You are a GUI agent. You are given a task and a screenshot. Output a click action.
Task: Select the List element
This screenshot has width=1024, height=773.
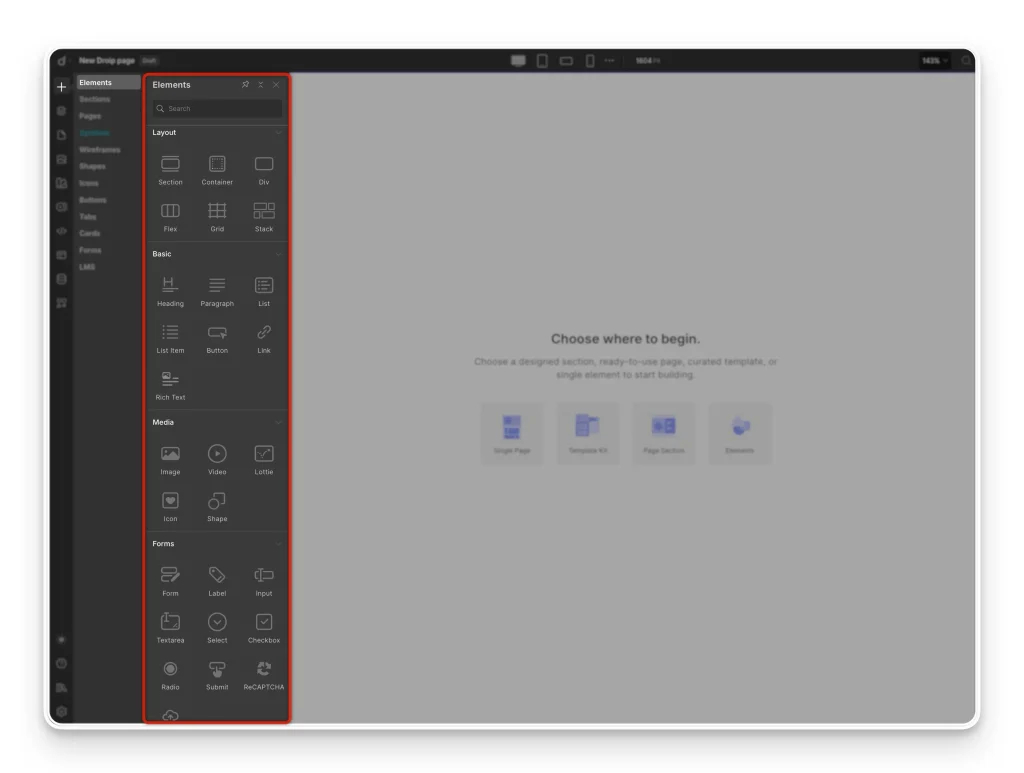point(264,292)
